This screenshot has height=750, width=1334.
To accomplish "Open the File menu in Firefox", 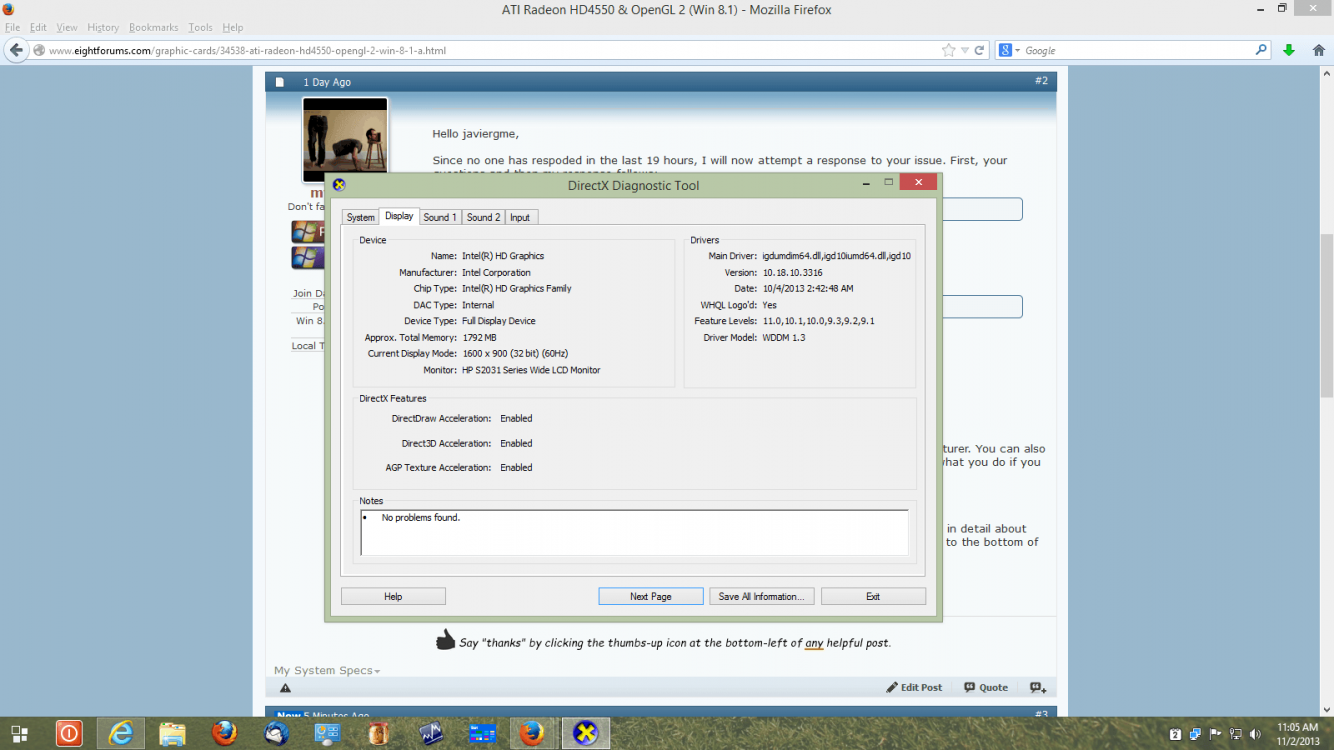I will click(12, 27).
